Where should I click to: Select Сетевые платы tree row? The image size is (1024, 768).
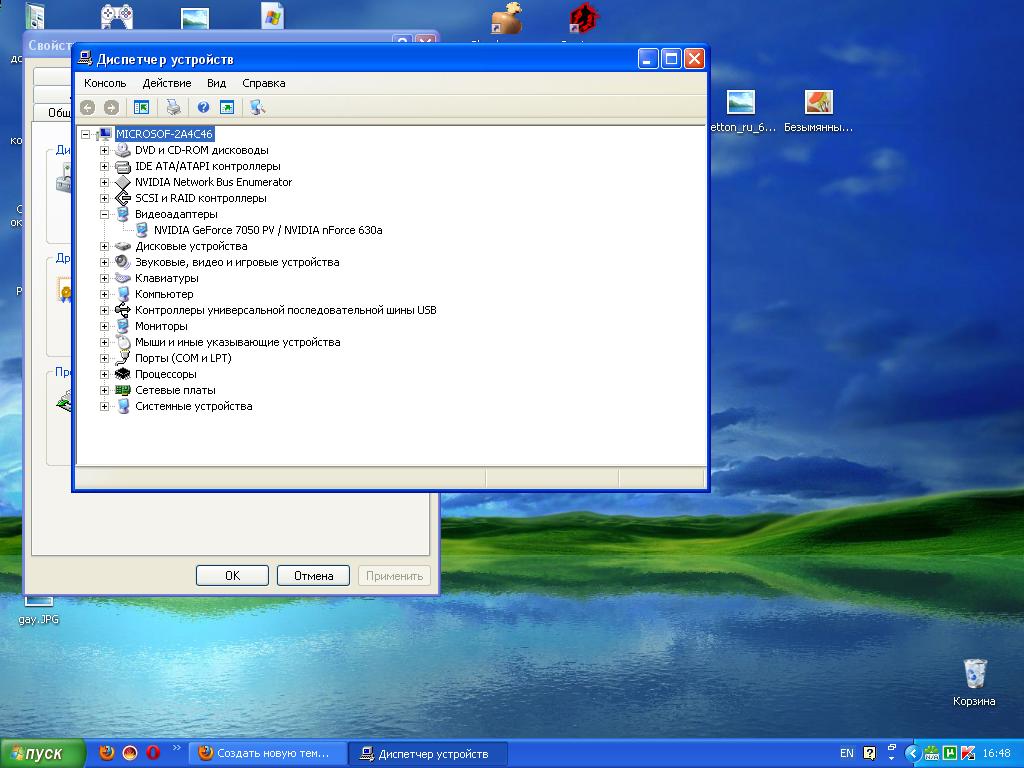coord(175,390)
